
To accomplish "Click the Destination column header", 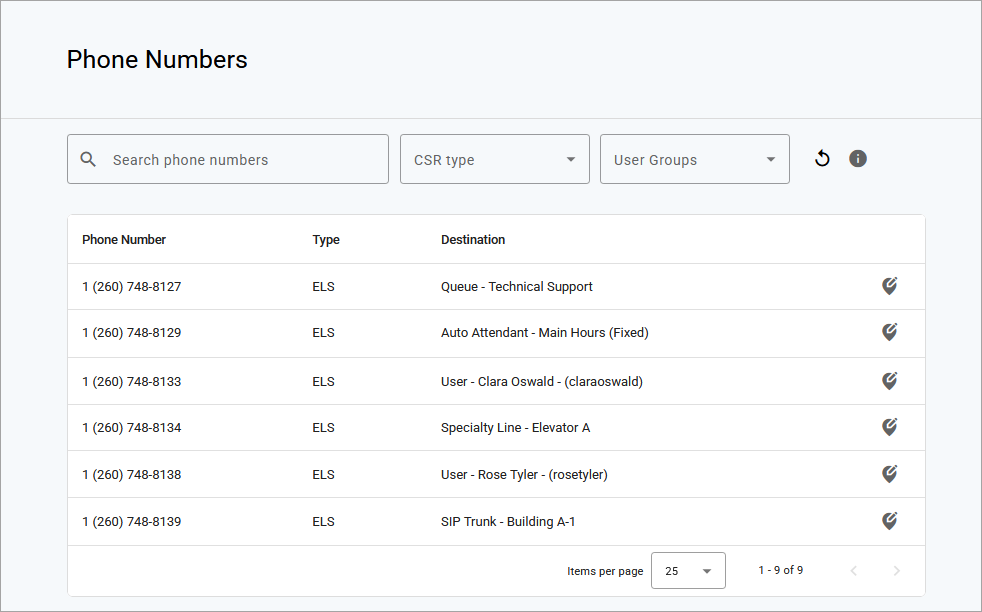I will (473, 240).
